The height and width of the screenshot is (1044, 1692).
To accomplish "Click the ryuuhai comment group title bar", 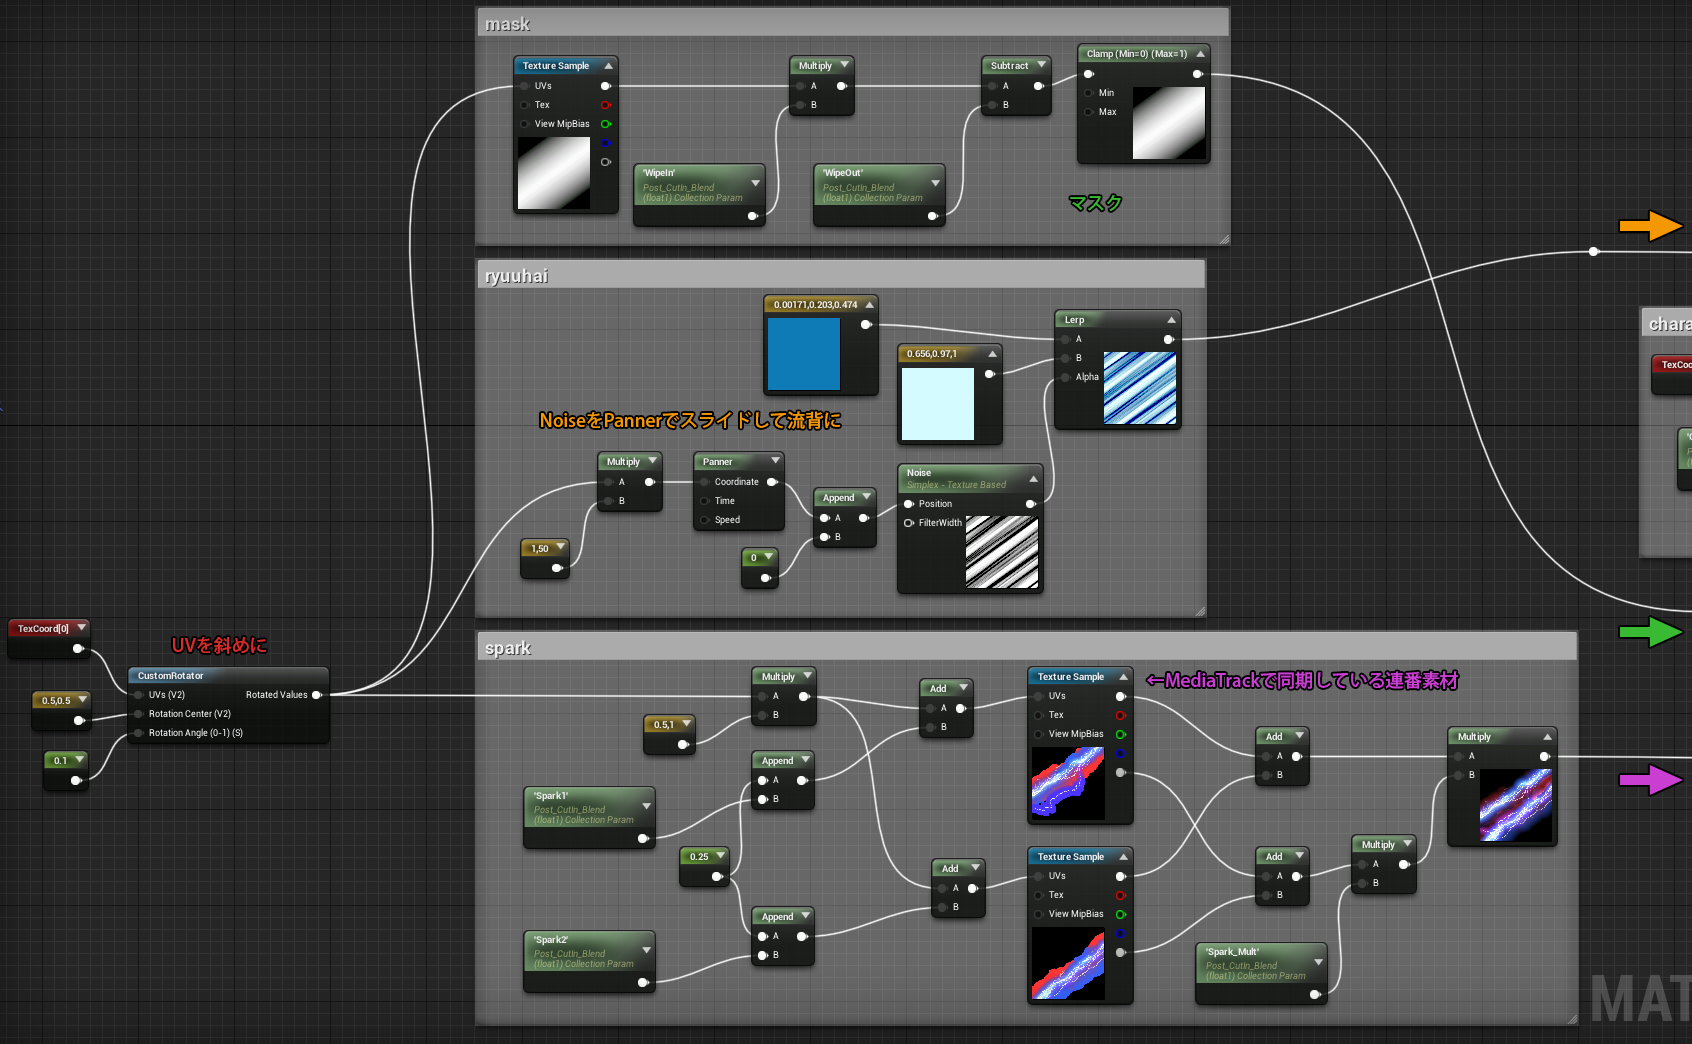I will pyautogui.click(x=516, y=275).
